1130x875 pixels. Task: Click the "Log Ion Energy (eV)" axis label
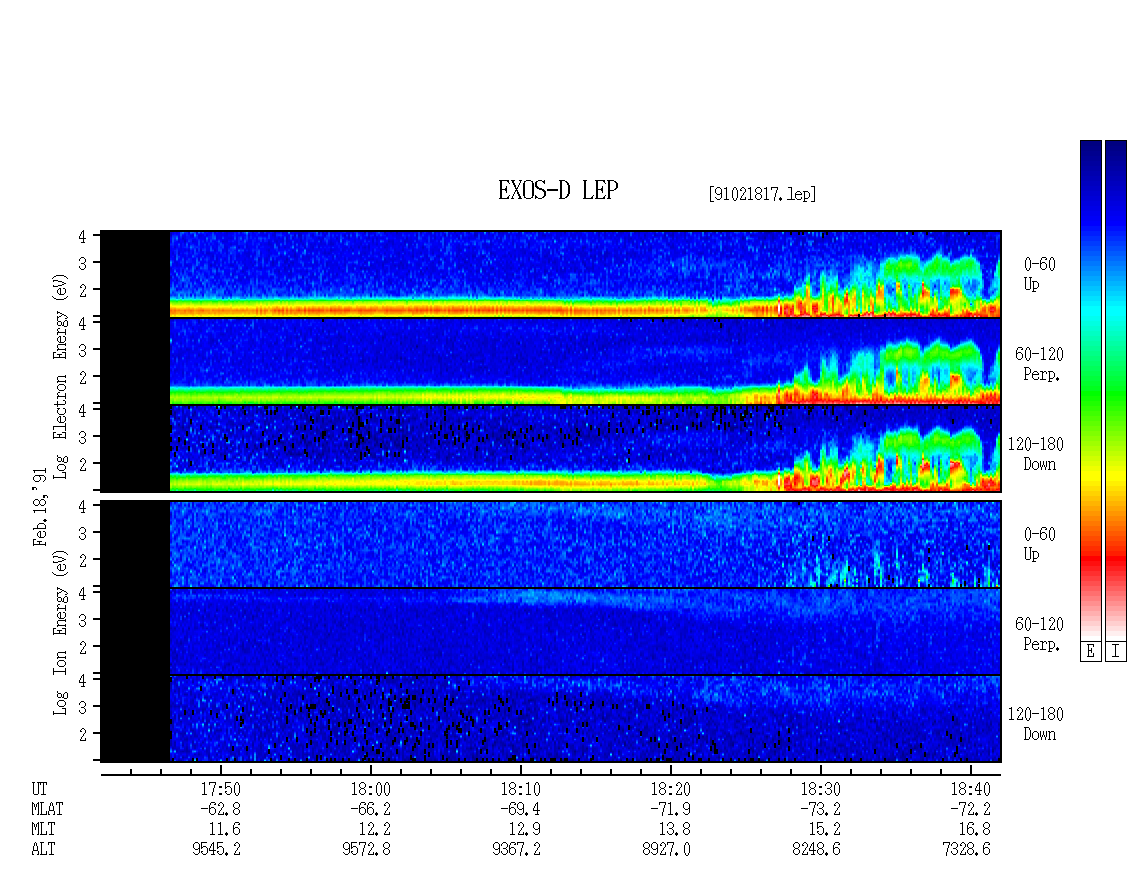pos(60,633)
